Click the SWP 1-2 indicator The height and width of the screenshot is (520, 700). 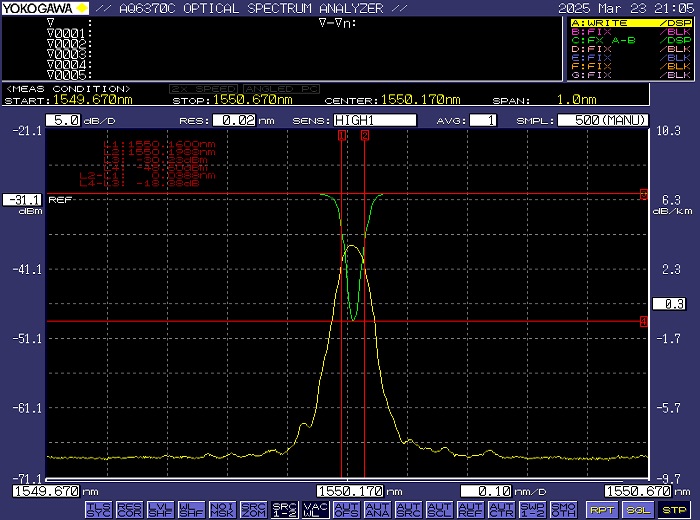pyautogui.click(x=533, y=509)
